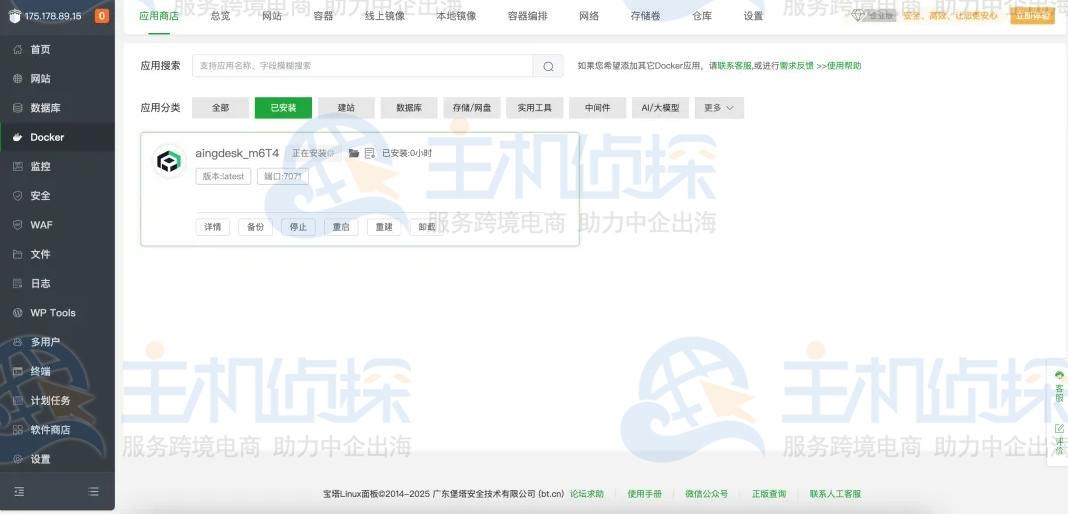Click the magnifier search icon button

point(548,66)
